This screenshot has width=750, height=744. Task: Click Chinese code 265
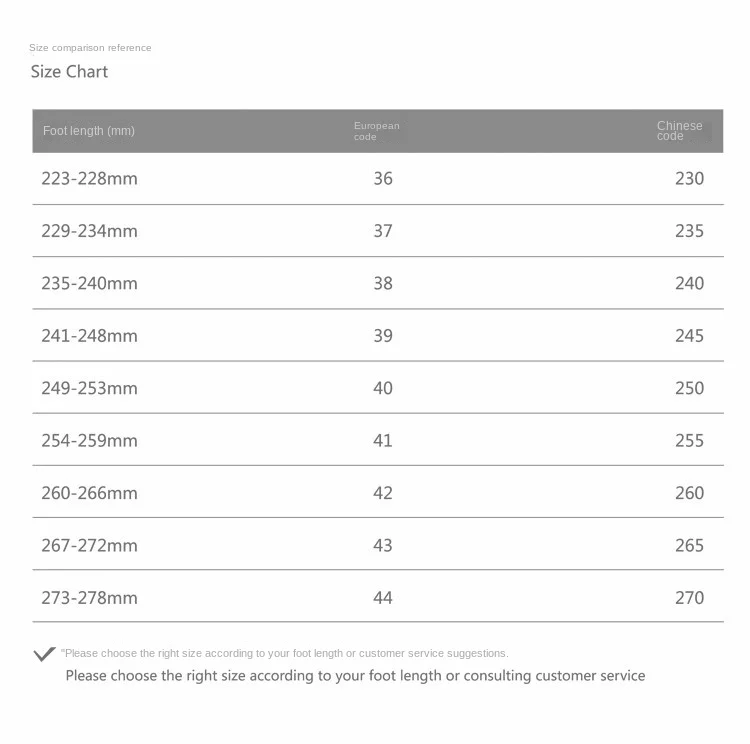(x=689, y=545)
